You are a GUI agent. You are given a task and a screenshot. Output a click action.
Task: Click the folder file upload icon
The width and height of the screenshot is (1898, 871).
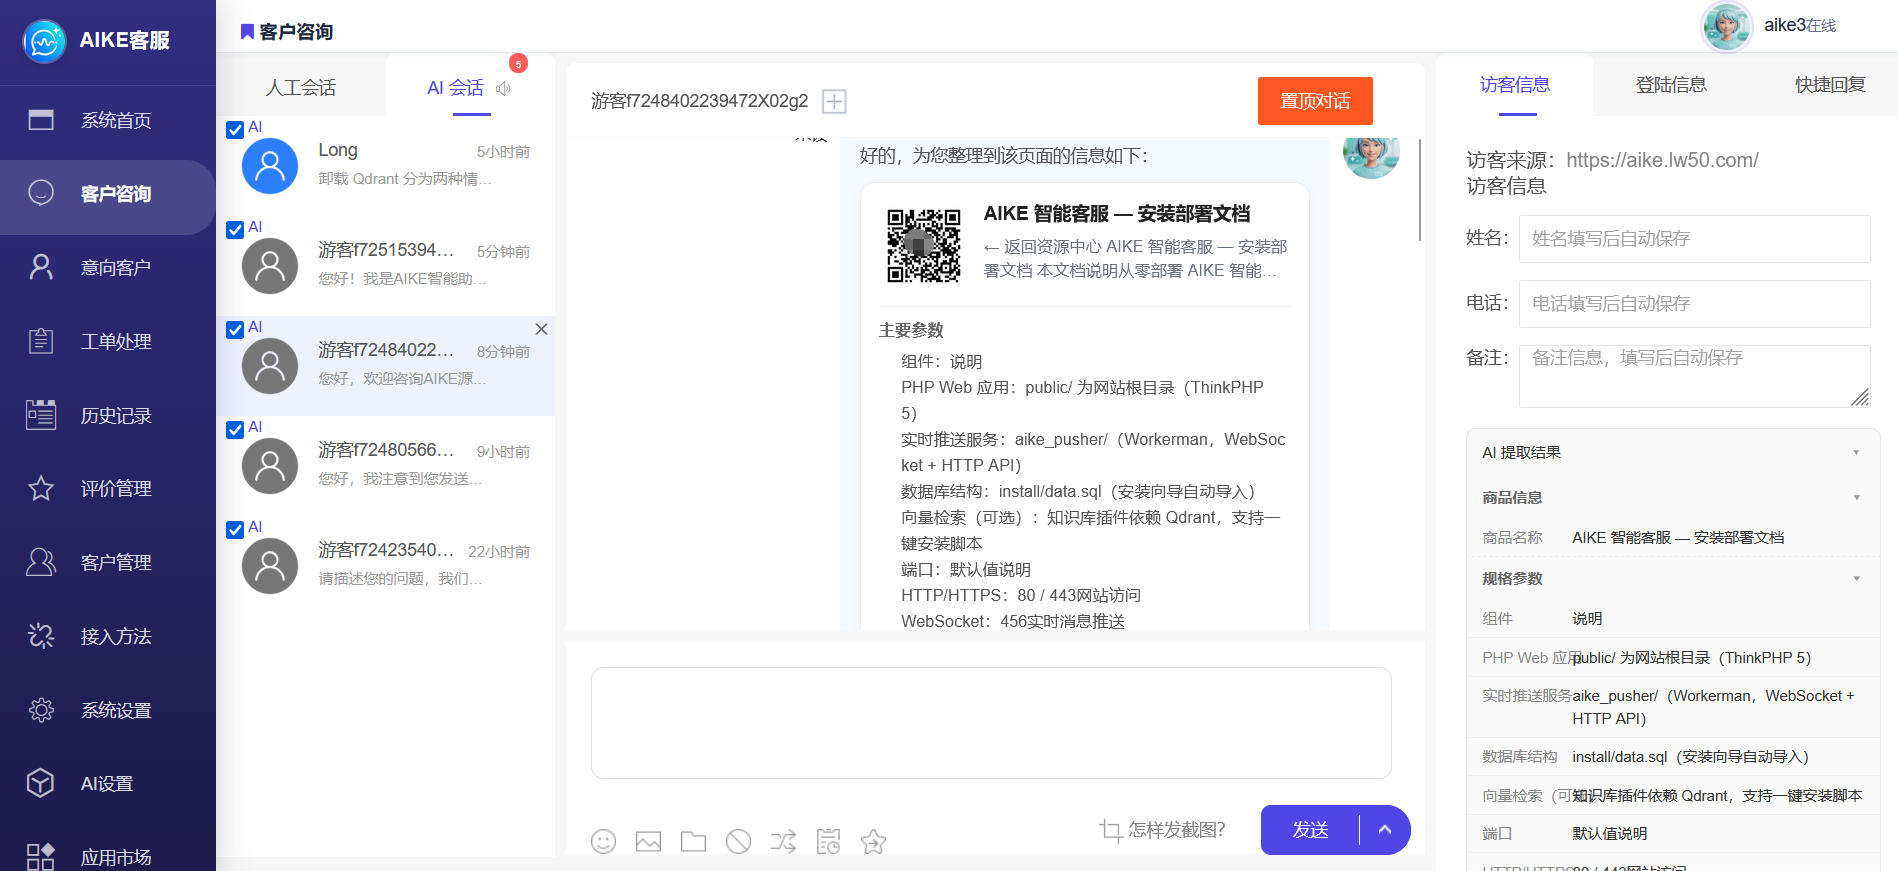(693, 842)
